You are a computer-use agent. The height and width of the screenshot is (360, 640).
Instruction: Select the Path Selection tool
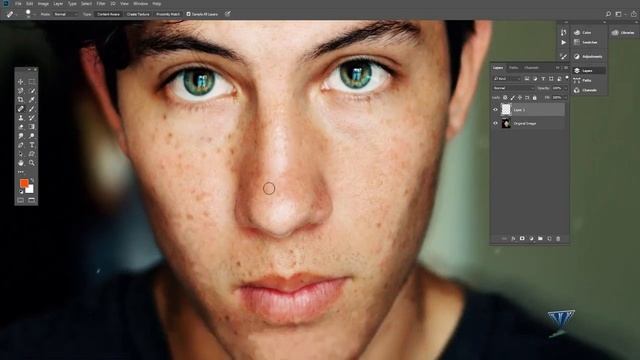point(20,154)
